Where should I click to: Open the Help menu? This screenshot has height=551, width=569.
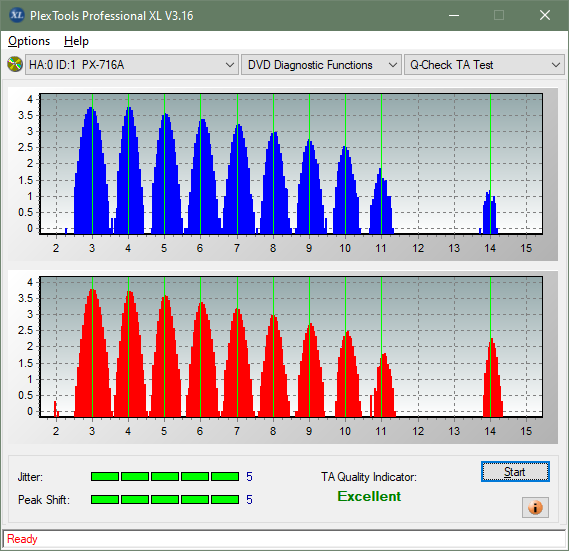[76, 41]
